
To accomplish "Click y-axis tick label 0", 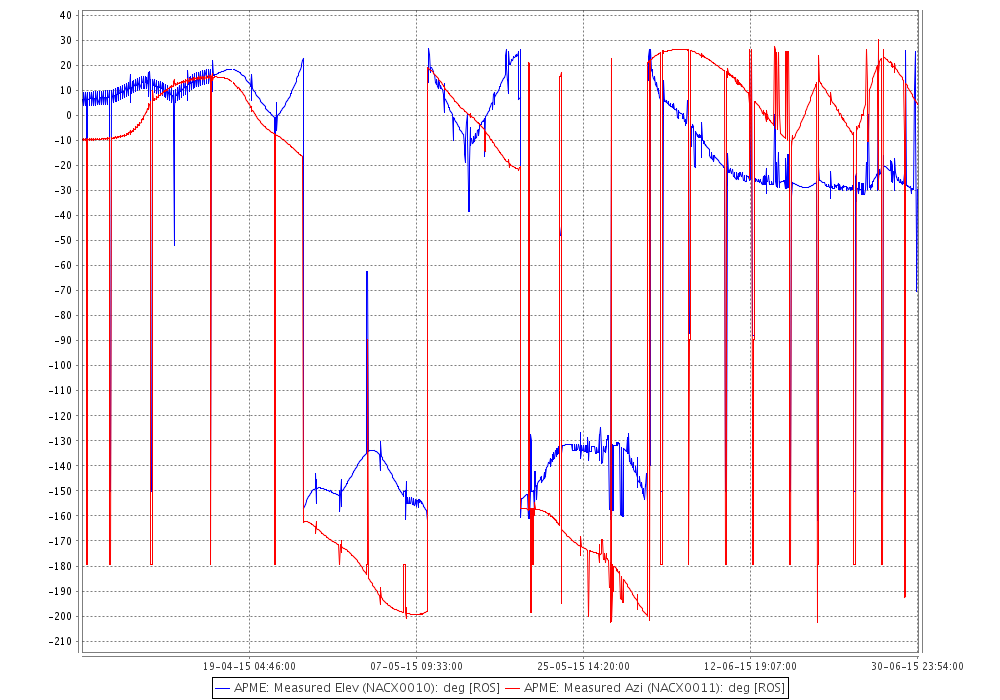I will (x=69, y=115).
